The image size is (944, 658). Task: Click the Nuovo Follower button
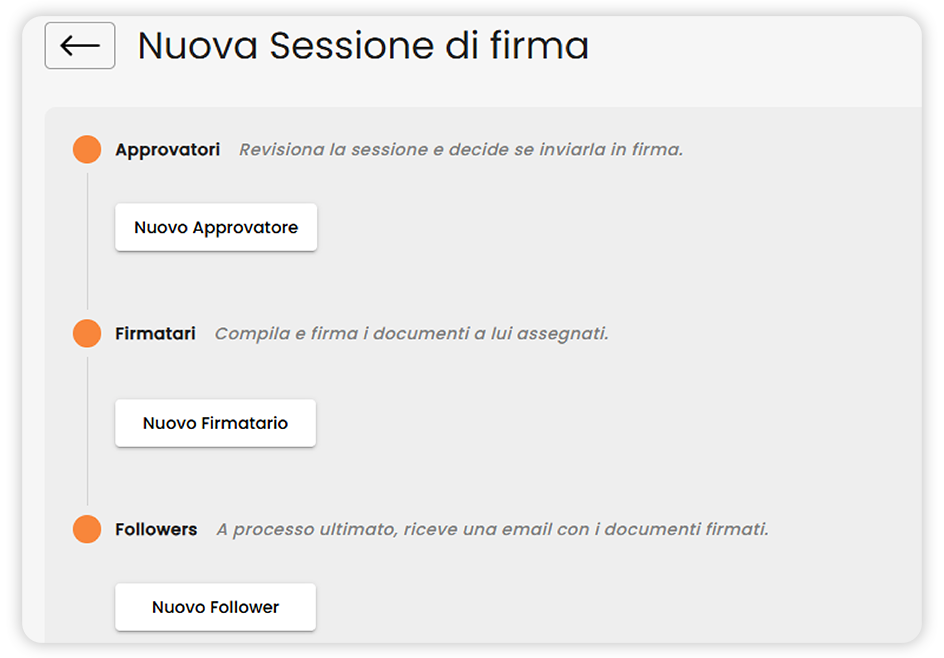point(215,607)
